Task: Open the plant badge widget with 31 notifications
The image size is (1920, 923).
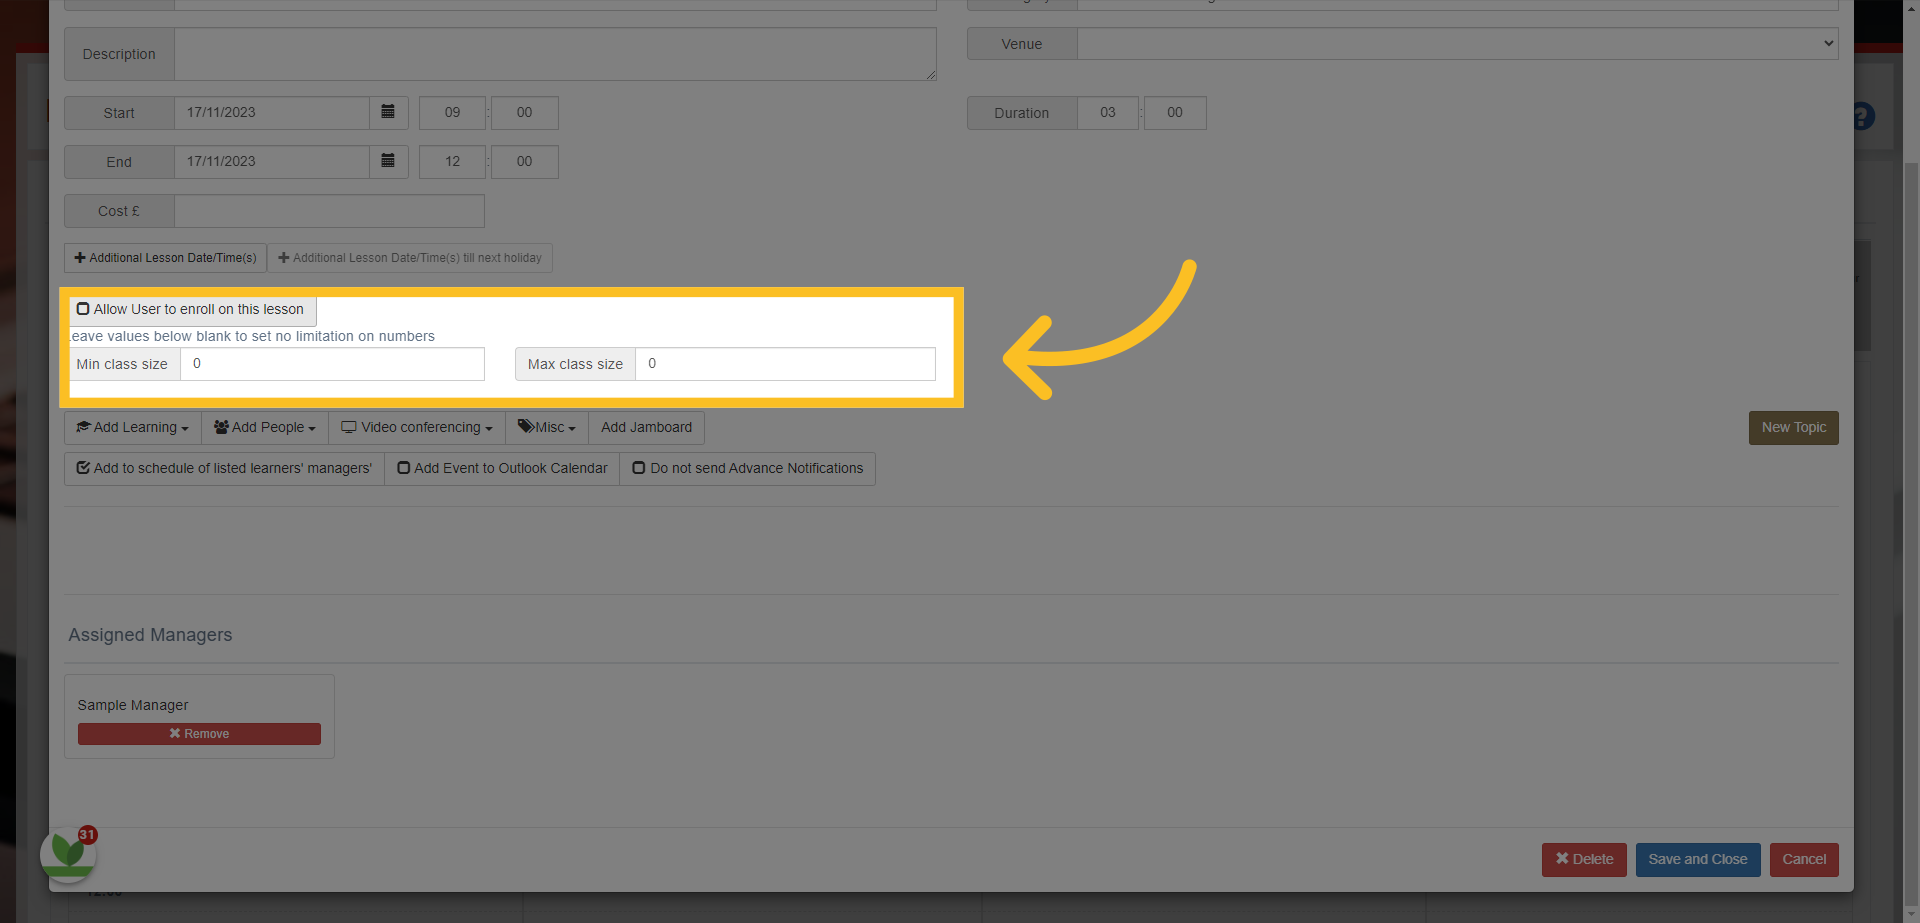Action: click(68, 853)
